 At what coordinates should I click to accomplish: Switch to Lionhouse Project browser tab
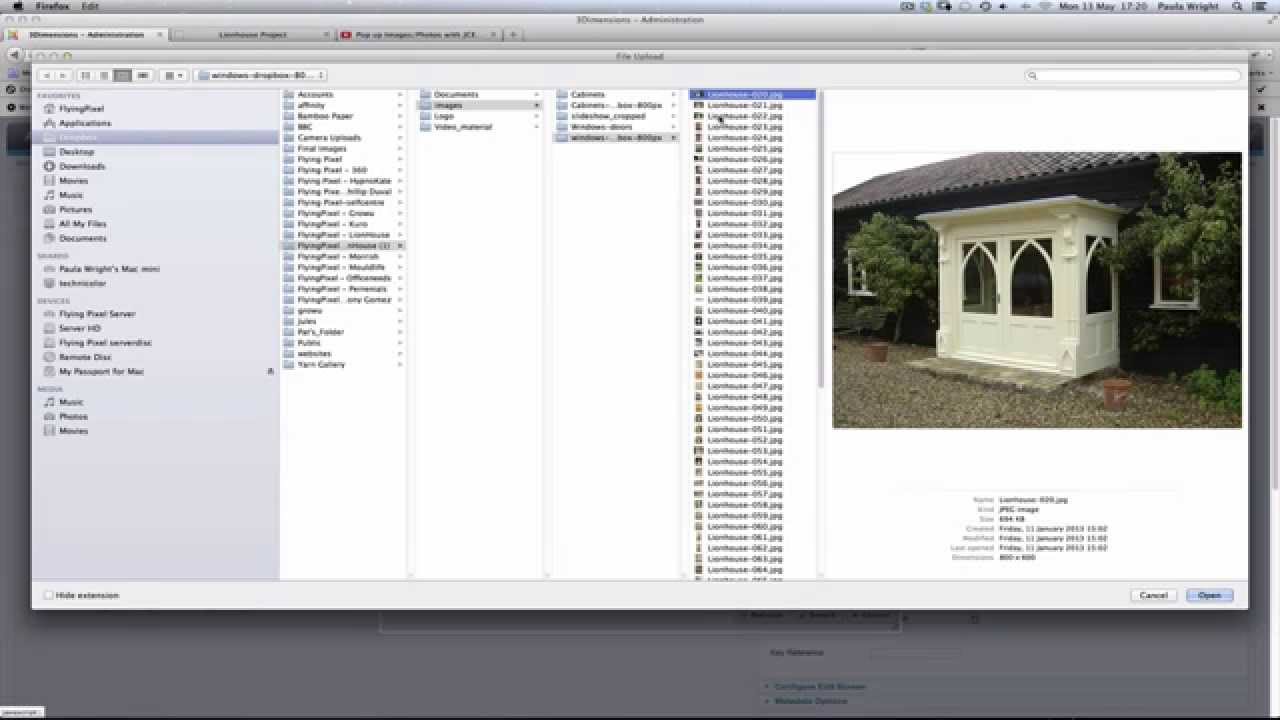pyautogui.click(x=252, y=35)
